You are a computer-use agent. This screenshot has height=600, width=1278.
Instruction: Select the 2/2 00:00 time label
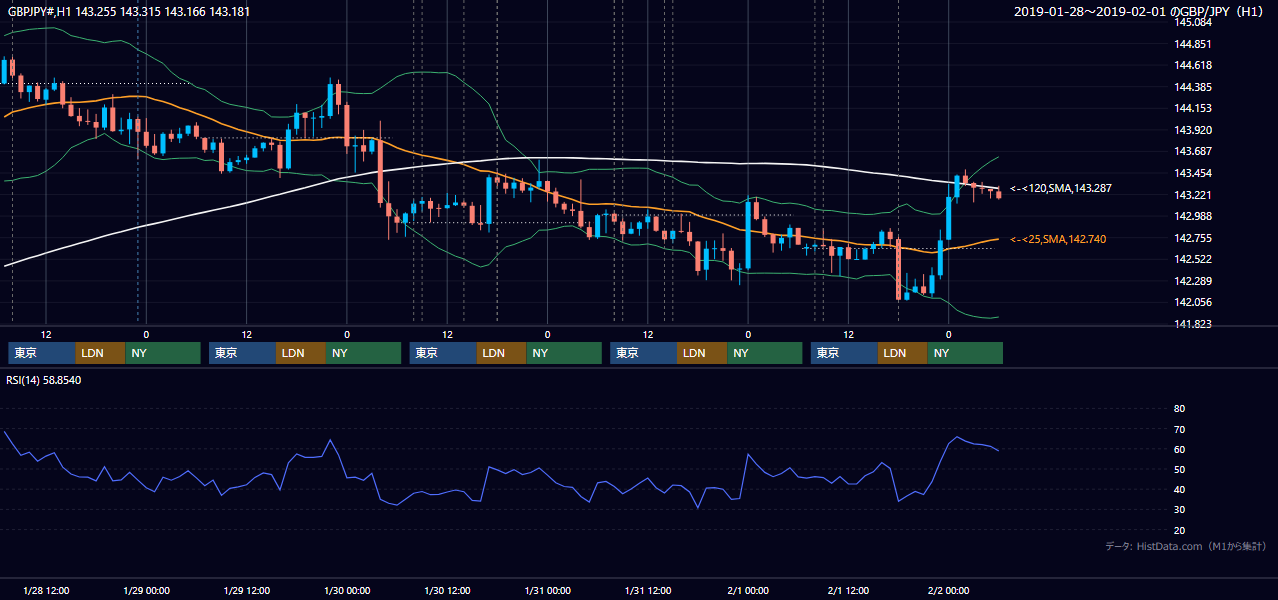(x=949, y=591)
